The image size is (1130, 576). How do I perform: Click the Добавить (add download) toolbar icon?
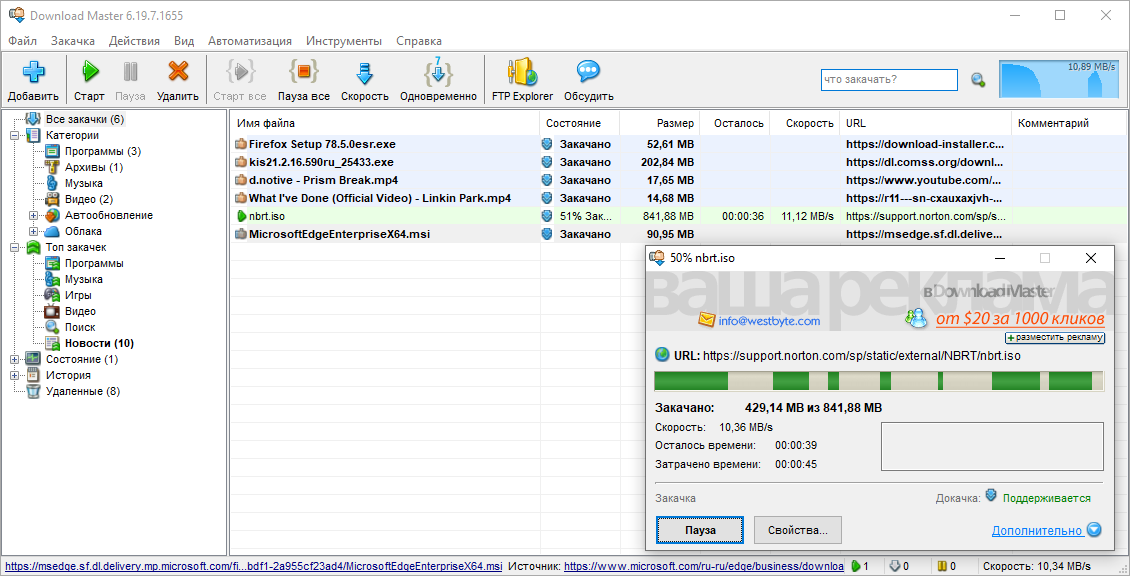click(34, 72)
